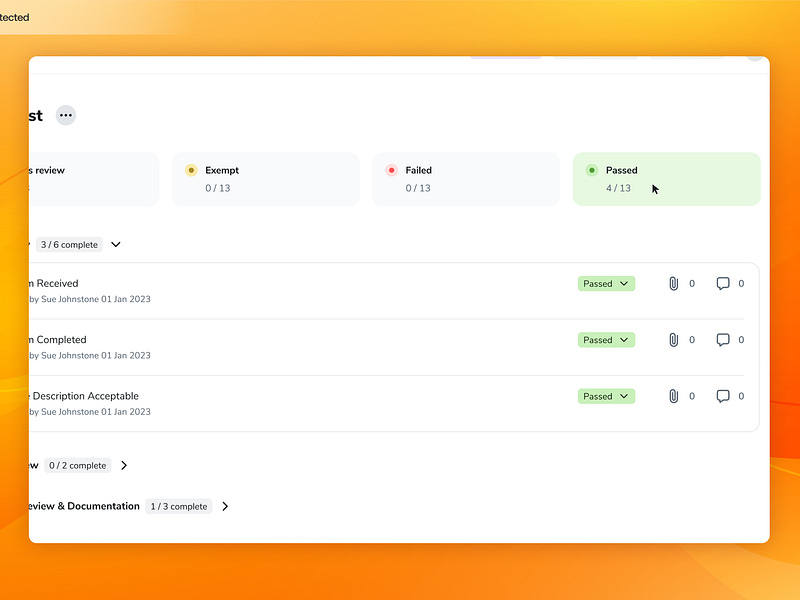Click the red Failed status dot
Viewport: 800px width, 600px height.
click(391, 170)
